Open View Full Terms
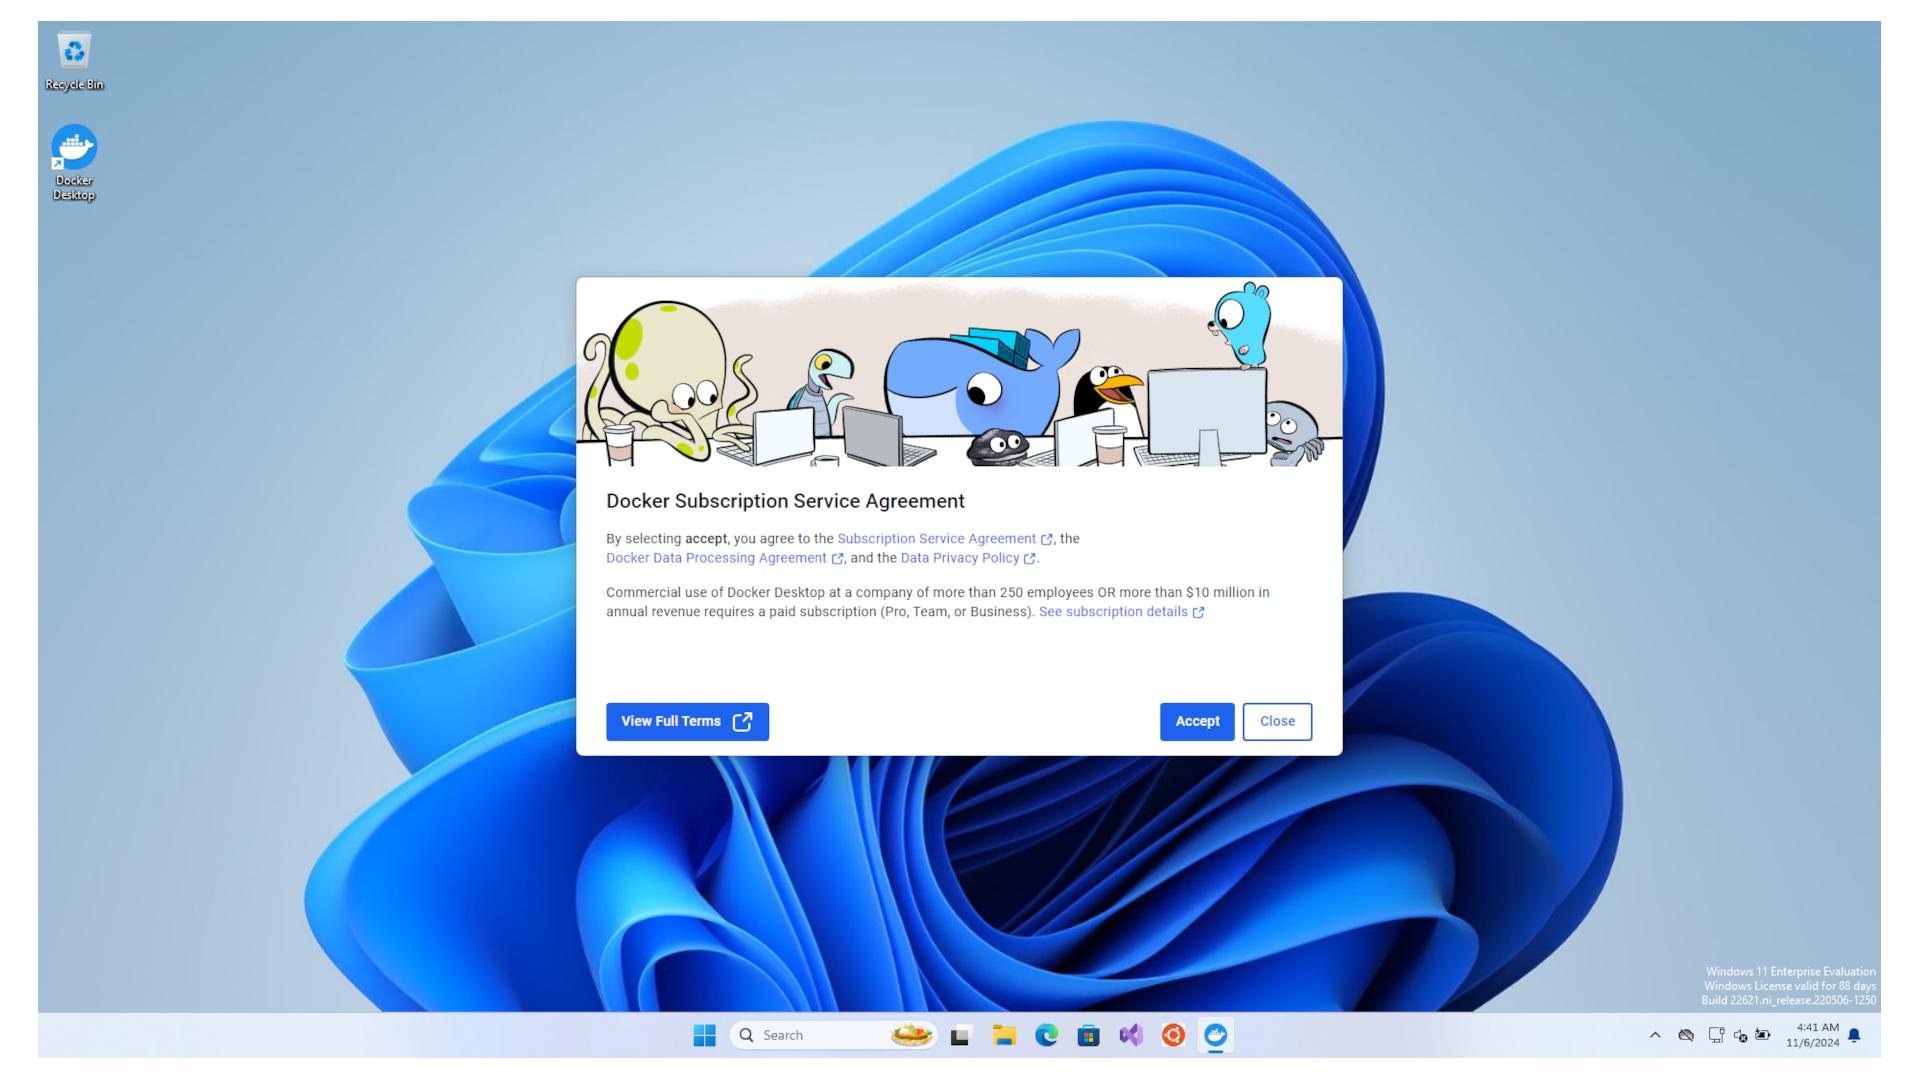Viewport: 1920px width, 1080px height. tap(686, 721)
